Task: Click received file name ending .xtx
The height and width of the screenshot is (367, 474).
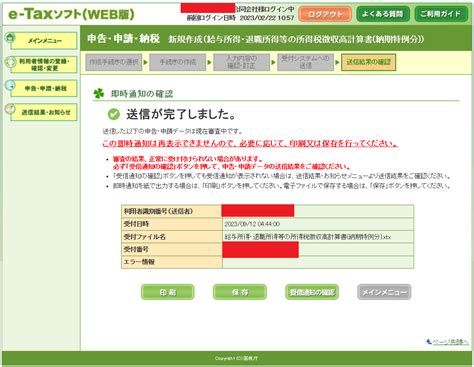Action: 308,237
